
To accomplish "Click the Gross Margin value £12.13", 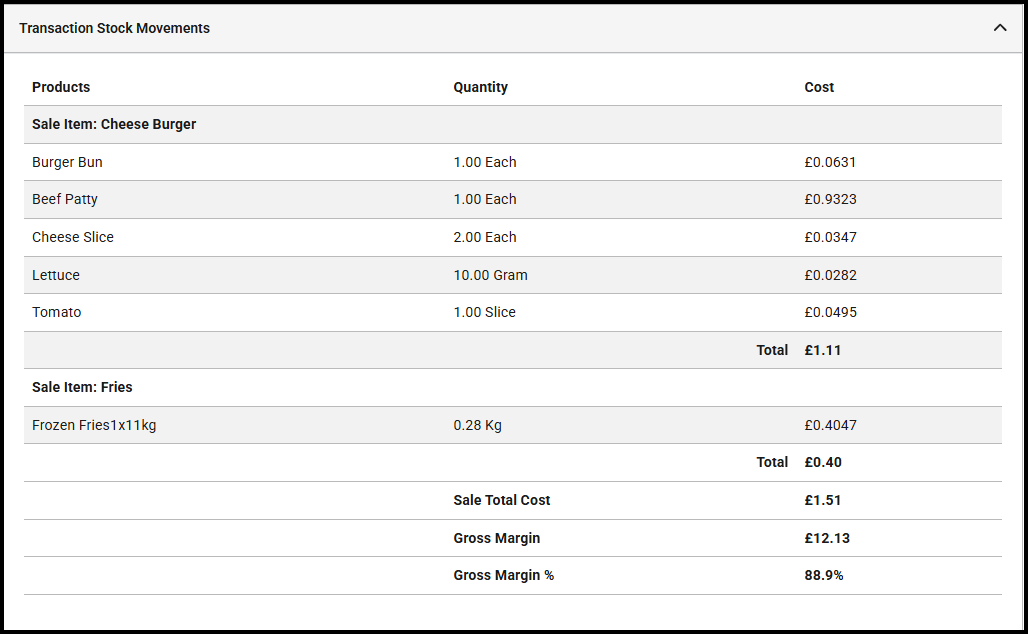I will coord(827,538).
